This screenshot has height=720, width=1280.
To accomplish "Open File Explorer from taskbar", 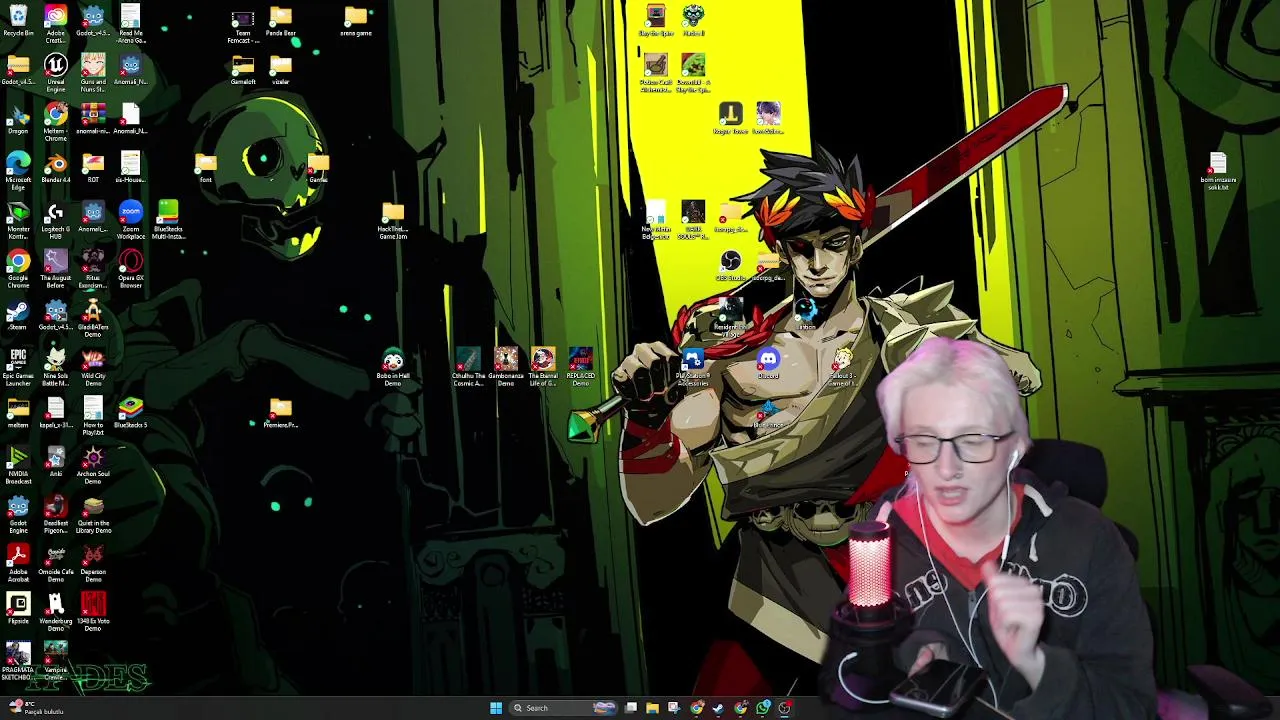I will [652, 708].
